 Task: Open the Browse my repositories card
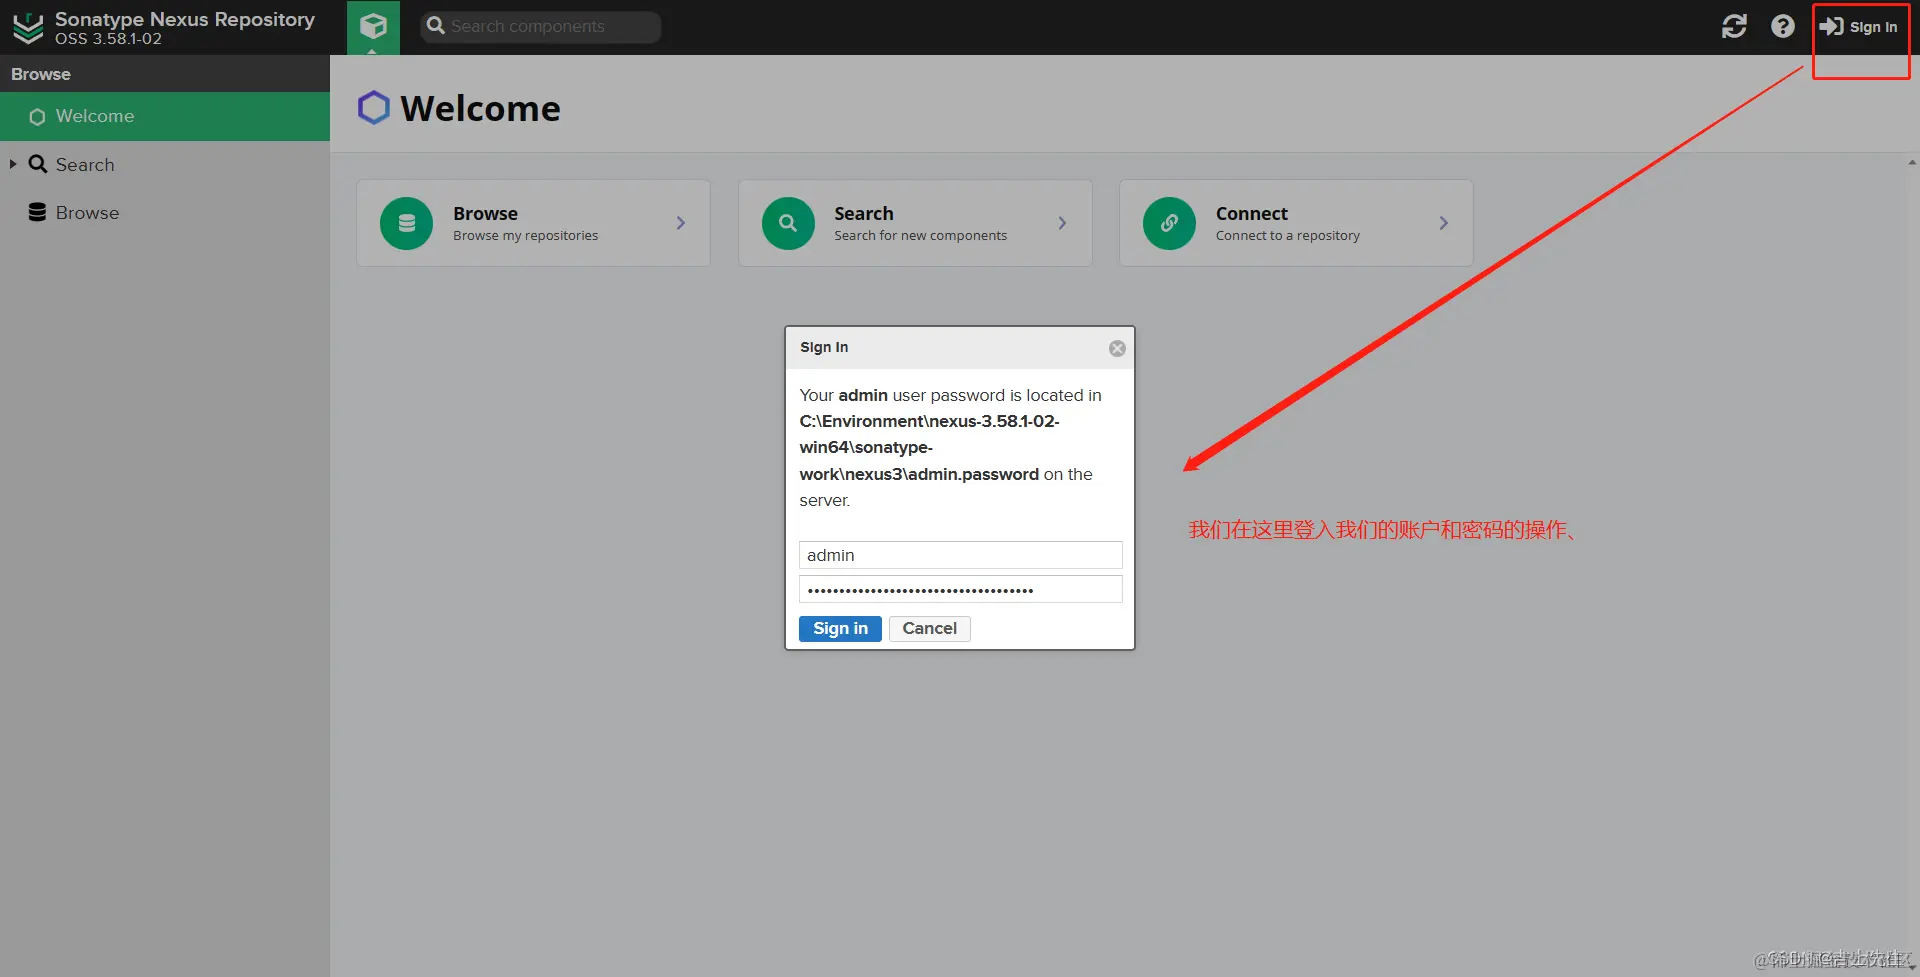533,223
